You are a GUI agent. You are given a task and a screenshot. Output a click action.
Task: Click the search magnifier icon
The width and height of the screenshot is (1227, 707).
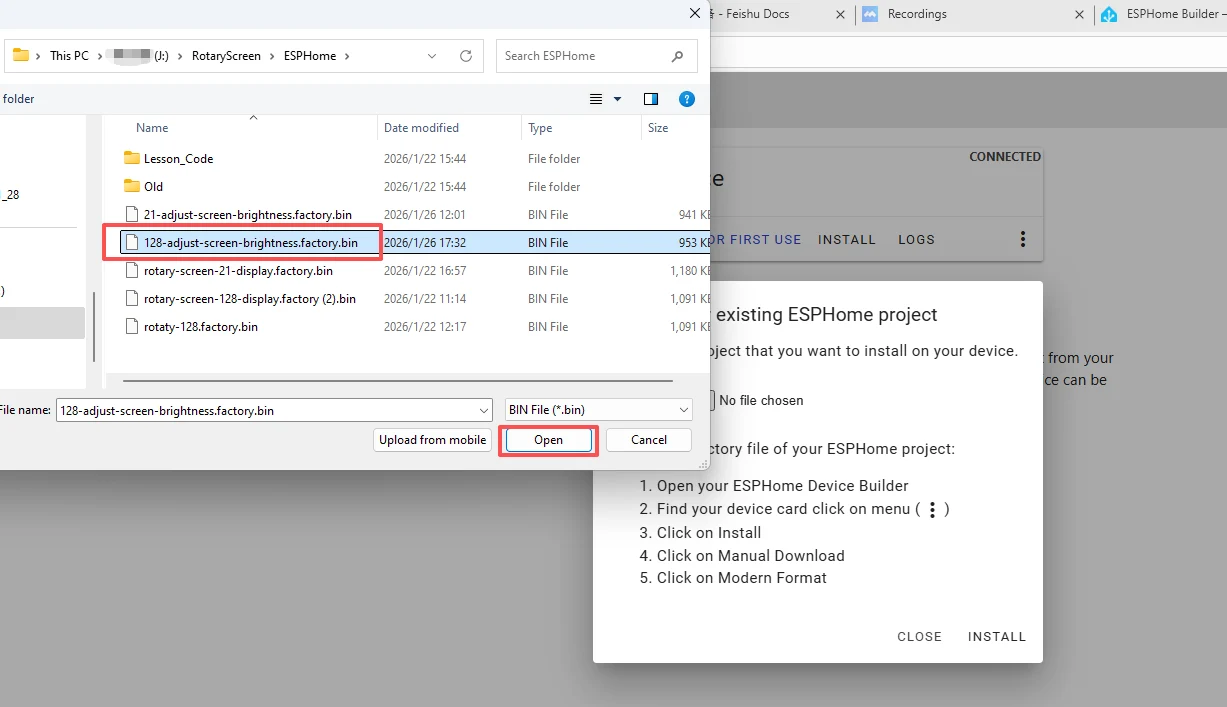678,56
